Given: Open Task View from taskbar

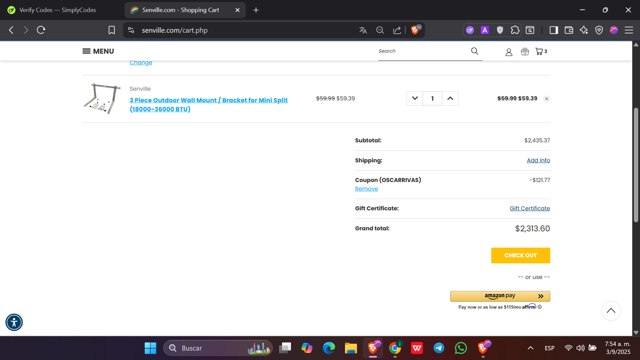Looking at the screenshot, I should click(285, 348).
